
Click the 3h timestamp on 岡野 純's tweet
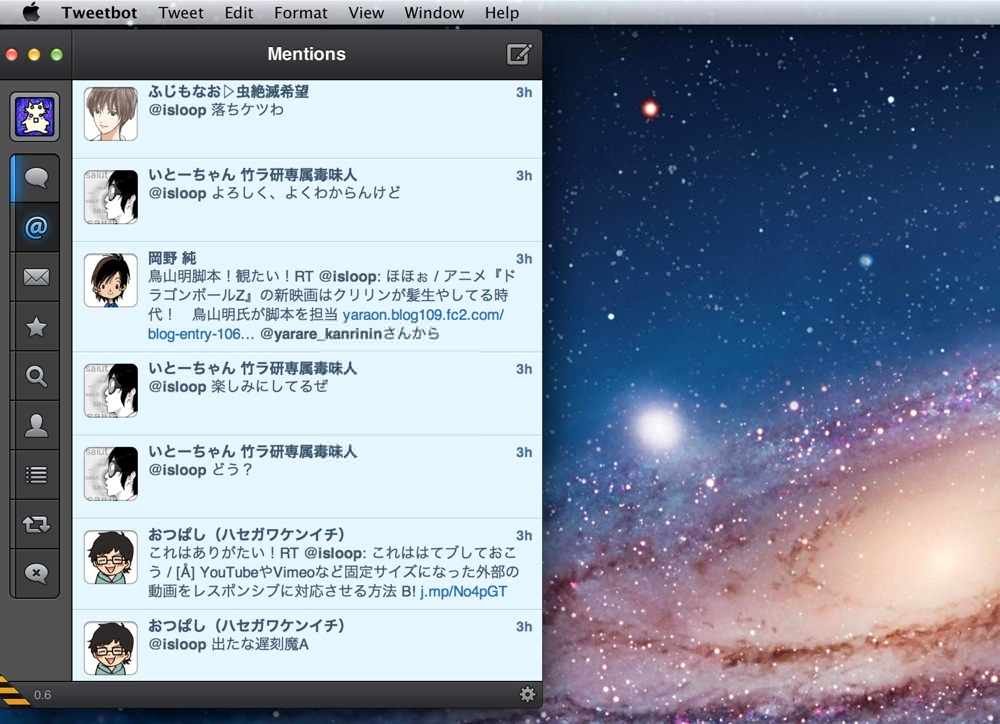(524, 258)
